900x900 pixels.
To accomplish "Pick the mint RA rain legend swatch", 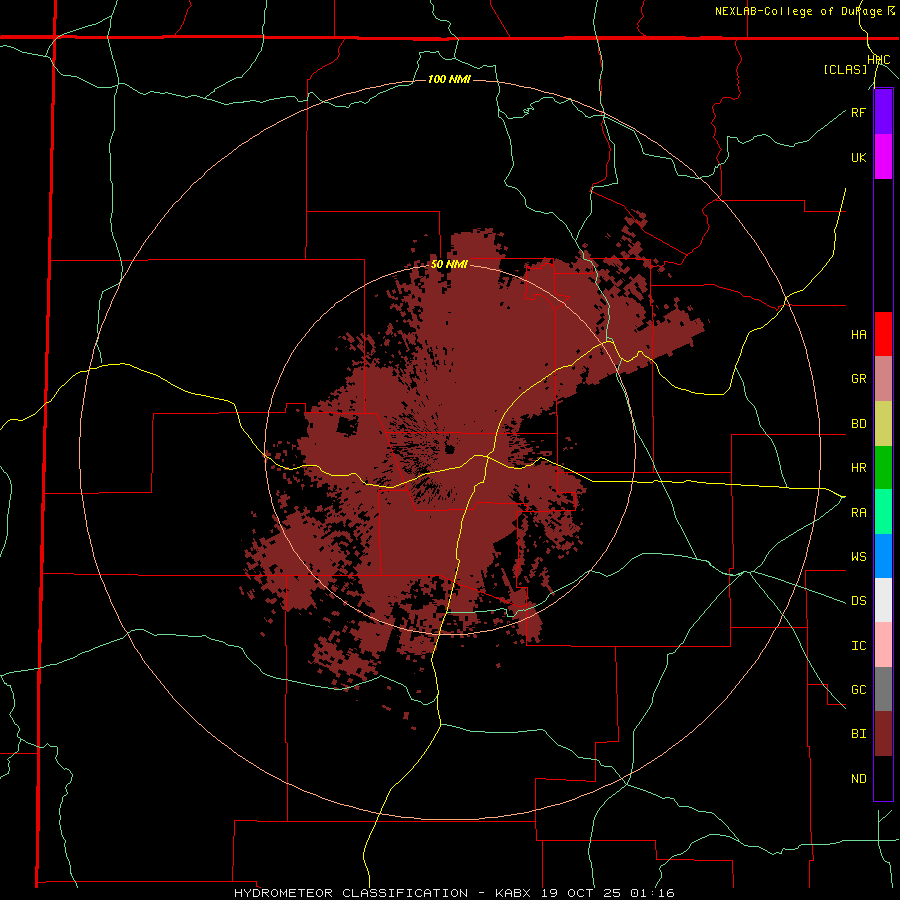I will click(x=883, y=512).
